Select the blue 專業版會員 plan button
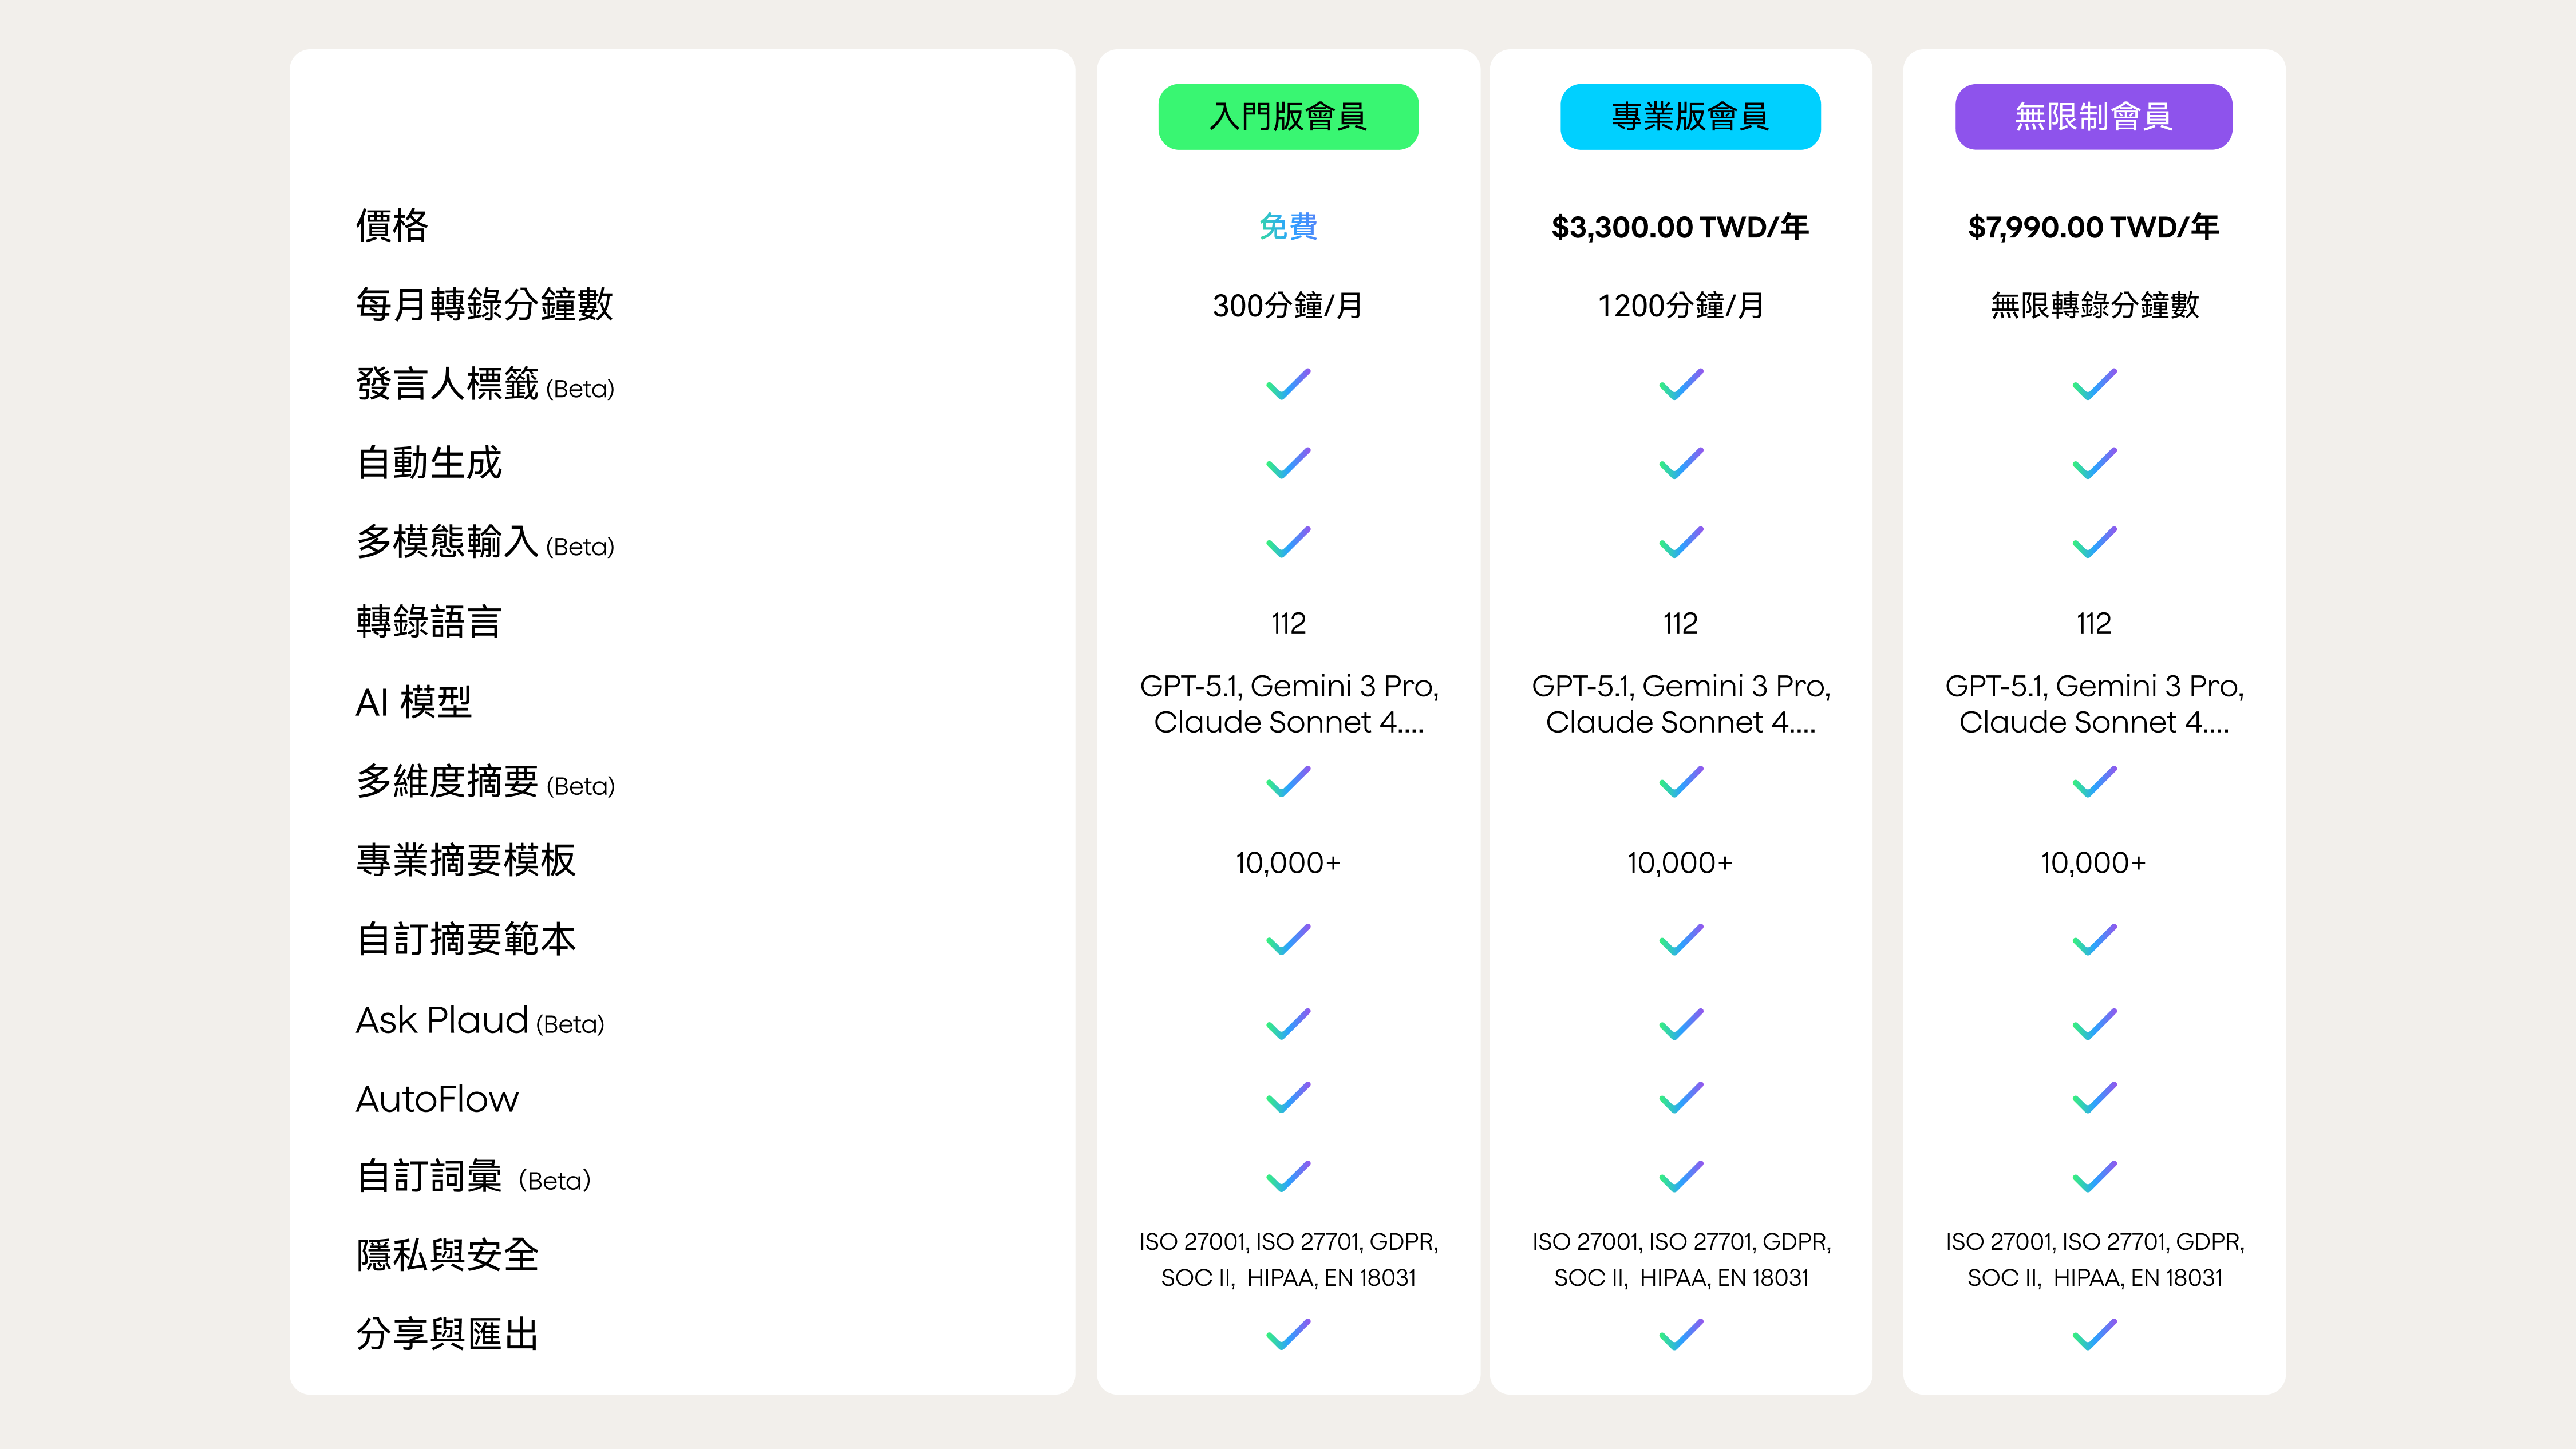This screenshot has width=2576, height=1449. [x=1690, y=117]
